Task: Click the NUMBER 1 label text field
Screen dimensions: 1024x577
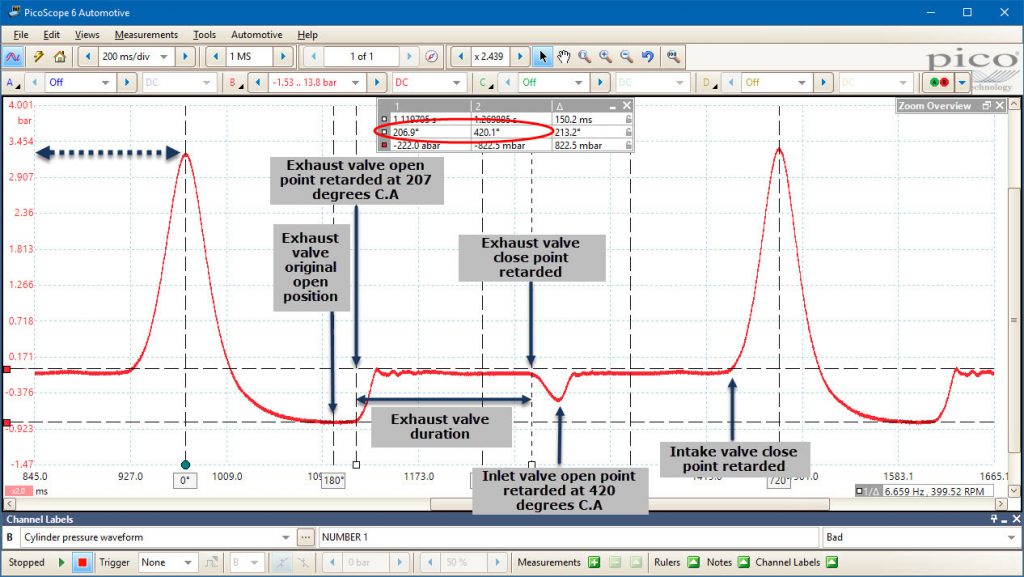Action: (568, 537)
